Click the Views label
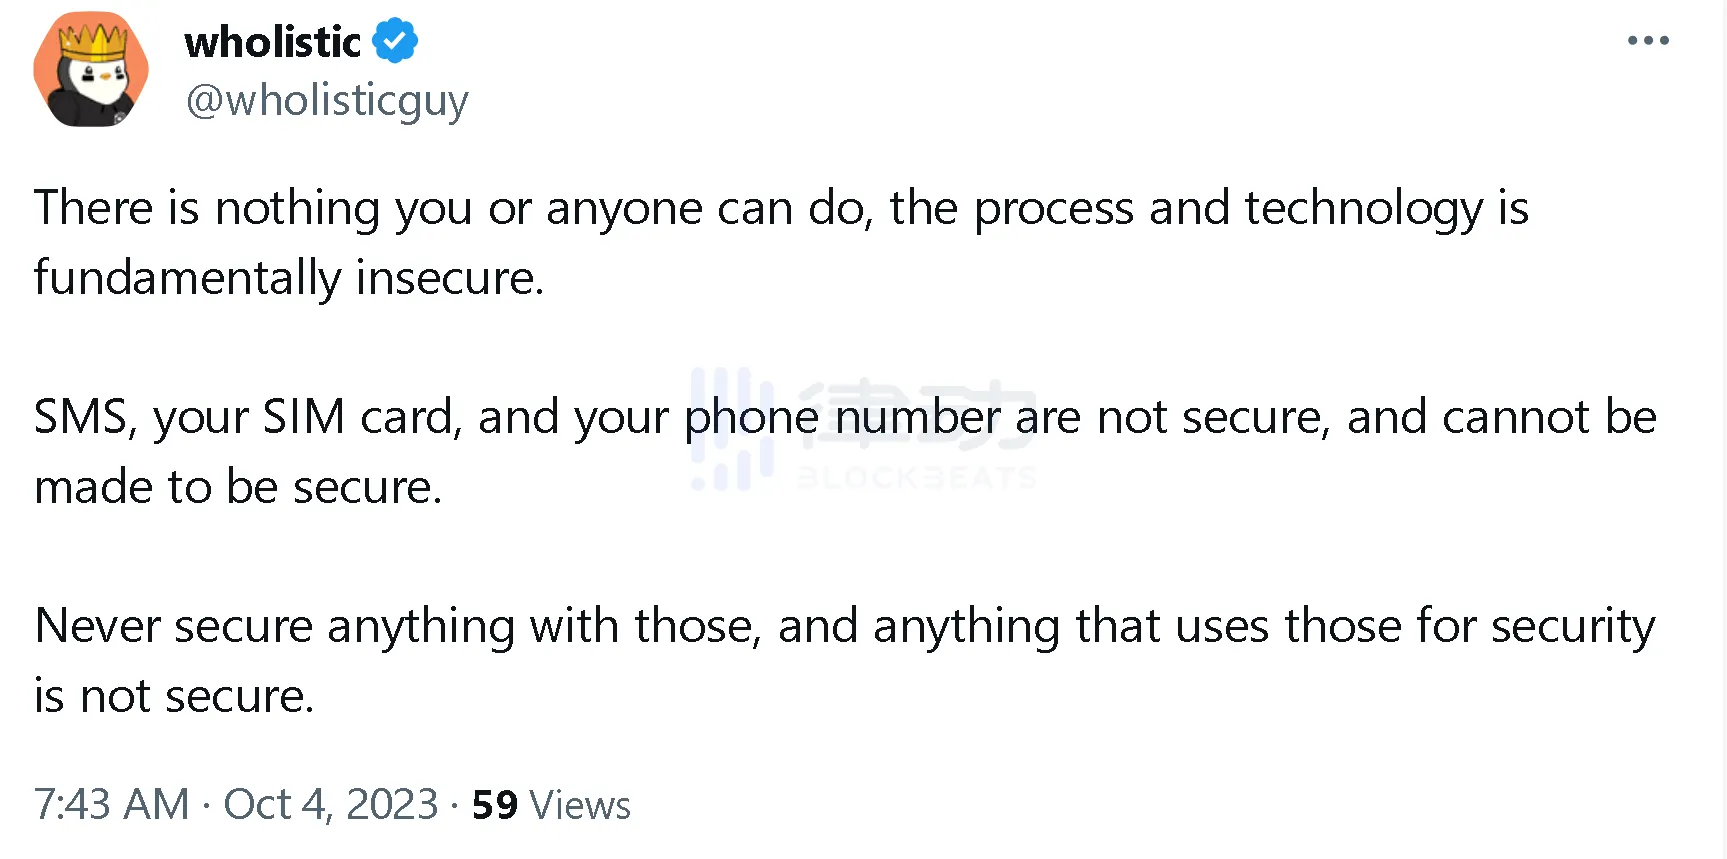Image resolution: width=1727 pixels, height=859 pixels. pyautogui.click(x=580, y=805)
